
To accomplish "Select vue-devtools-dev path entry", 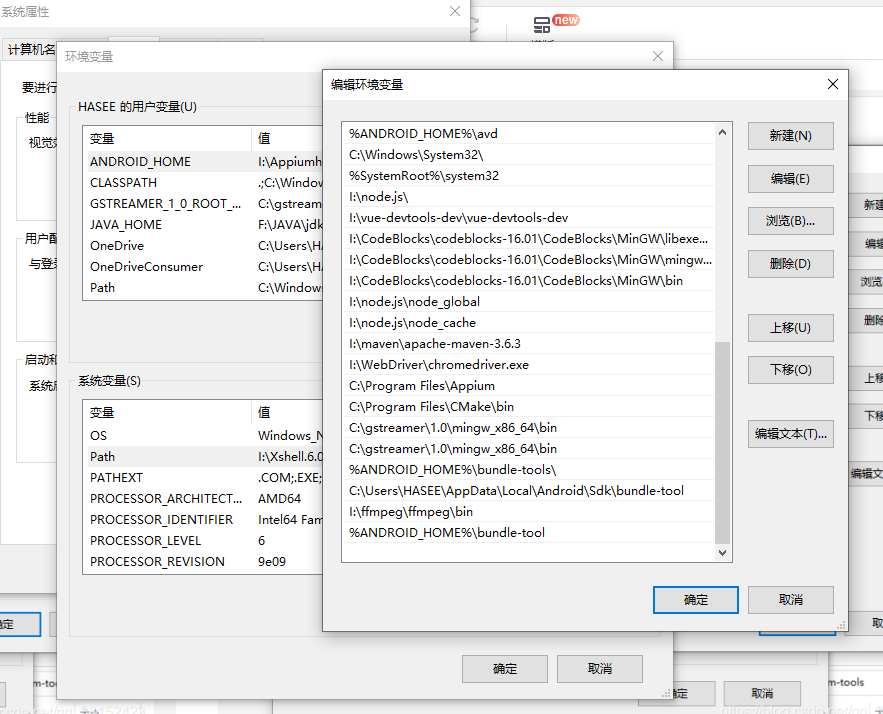I will 528,217.
